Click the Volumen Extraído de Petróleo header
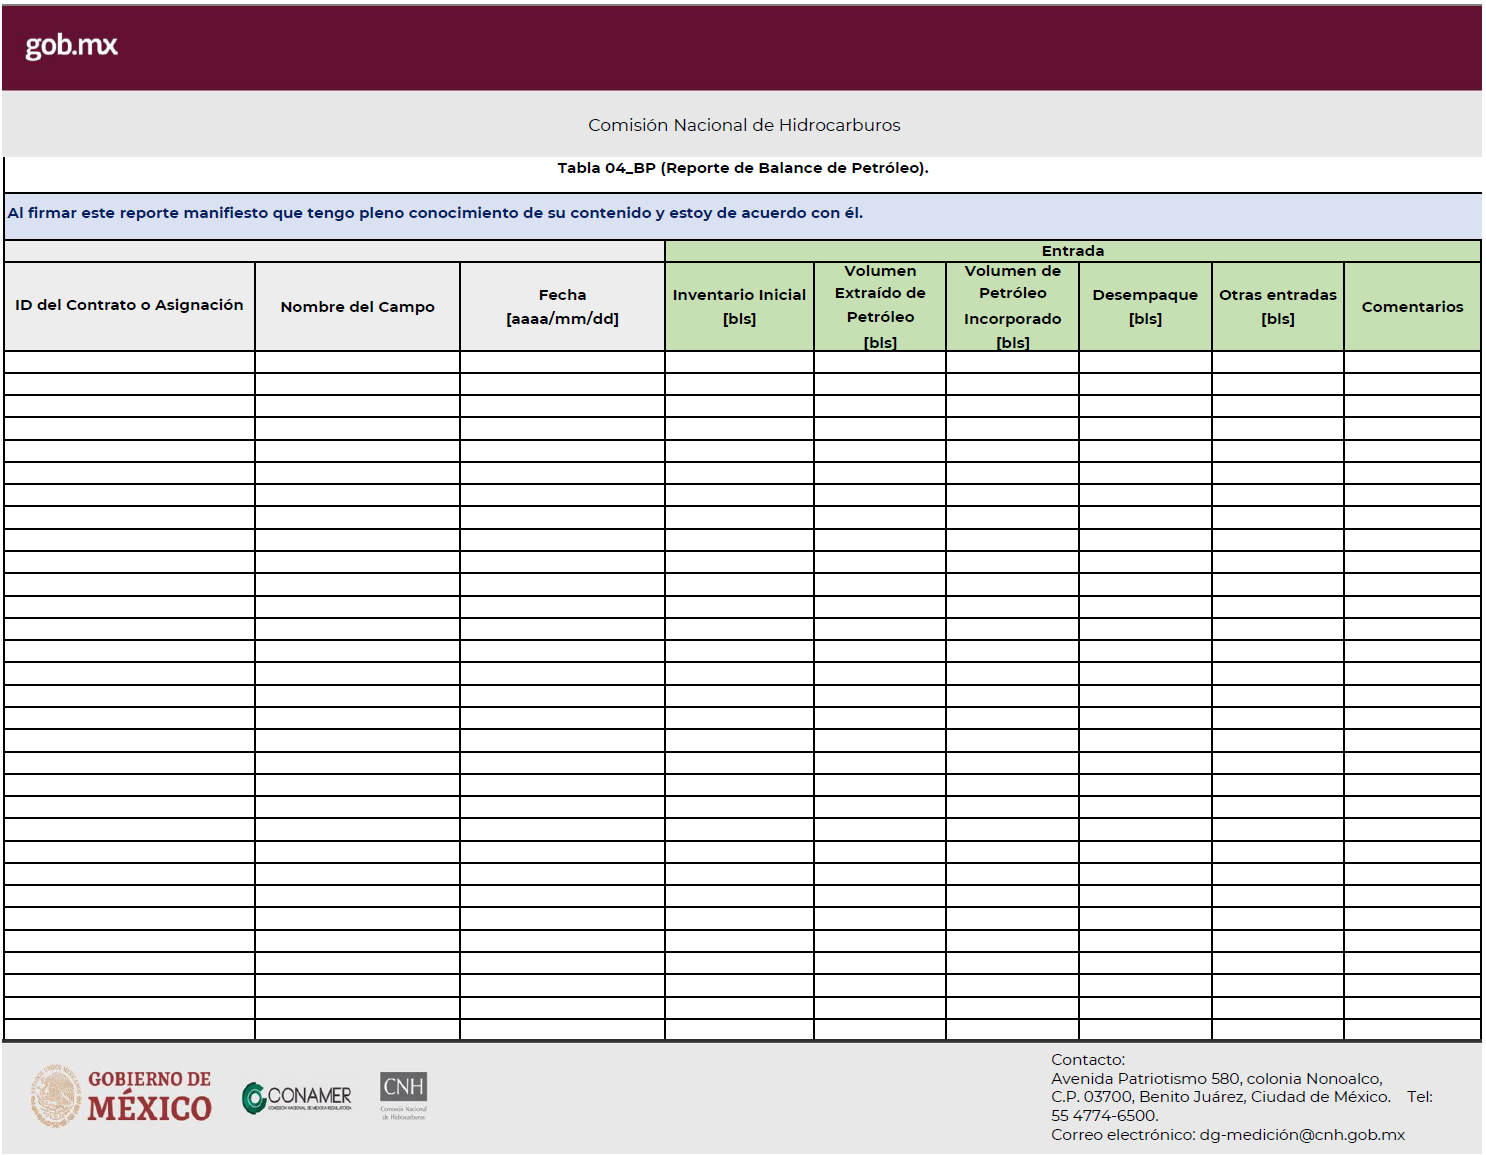 (x=880, y=307)
